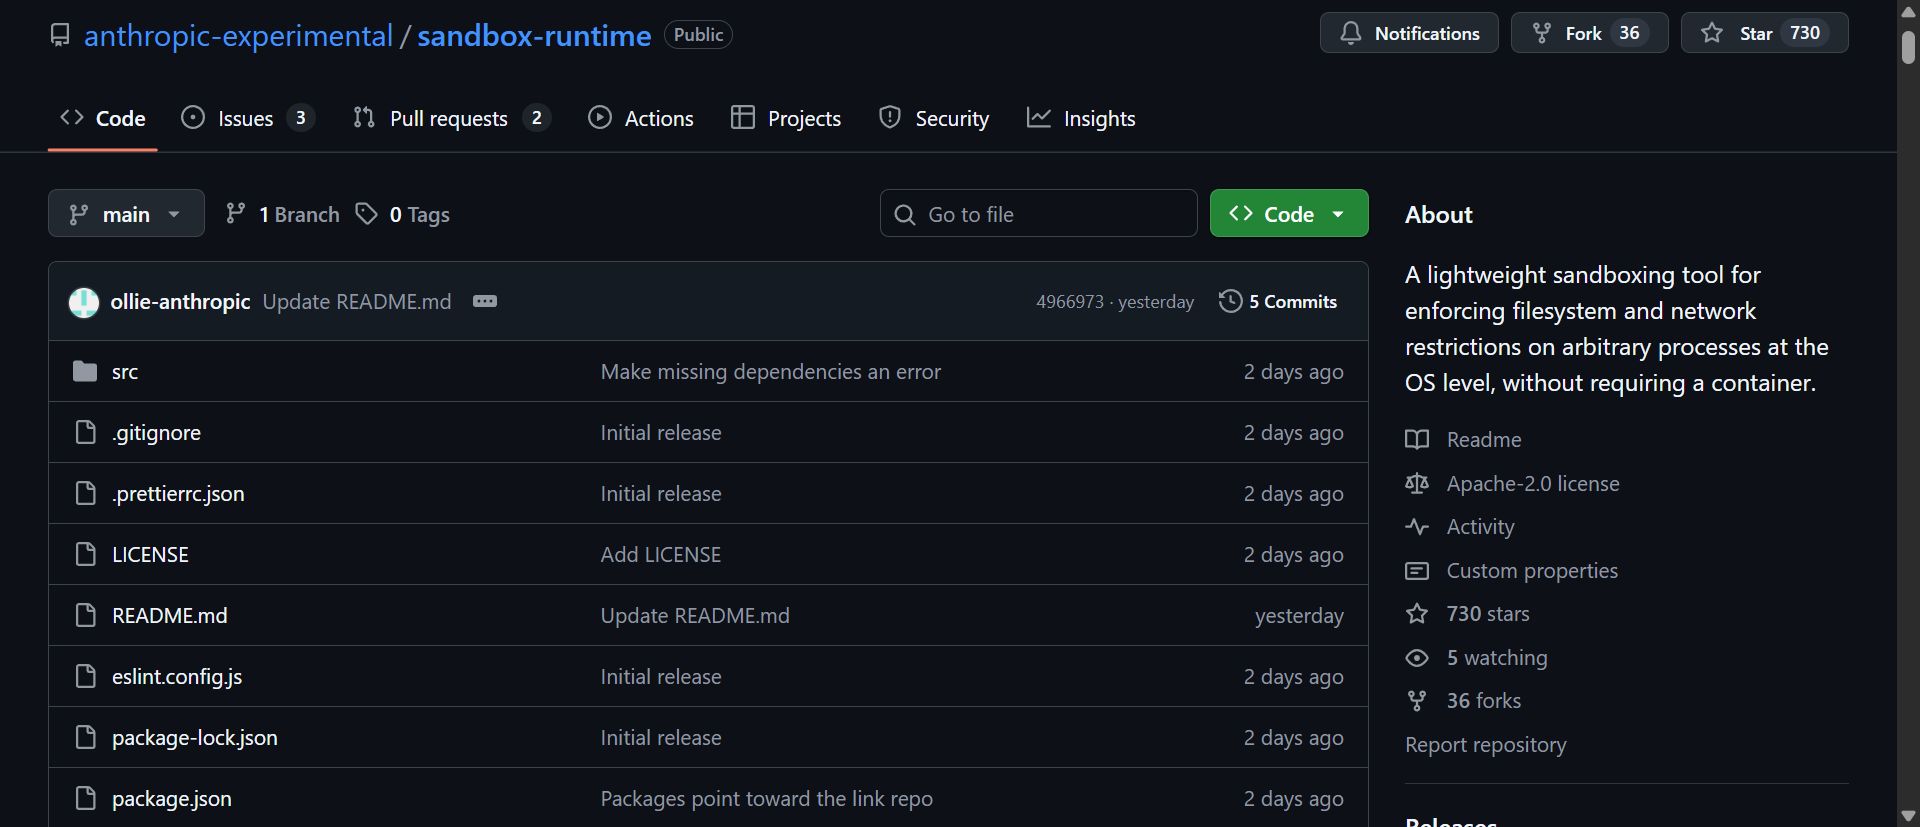The image size is (1920, 827).
Task: Click the page vertical scrollbar thumb
Action: coord(1908,48)
